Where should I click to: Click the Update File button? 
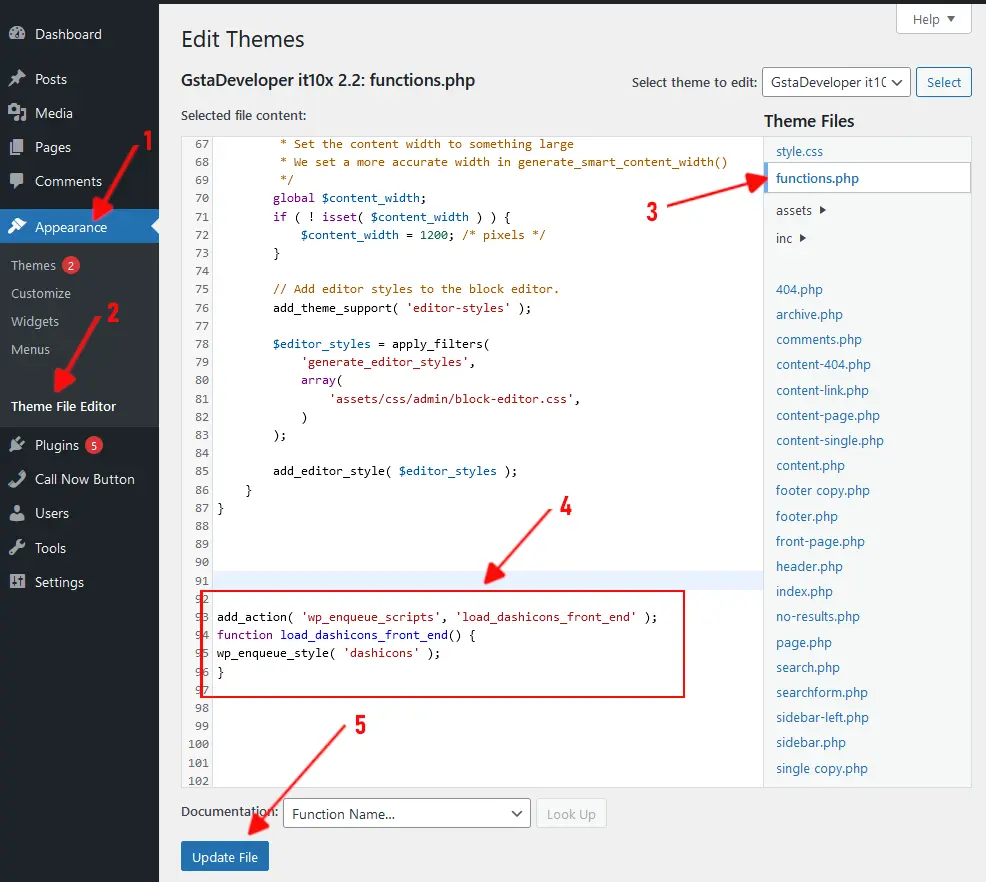(x=224, y=857)
